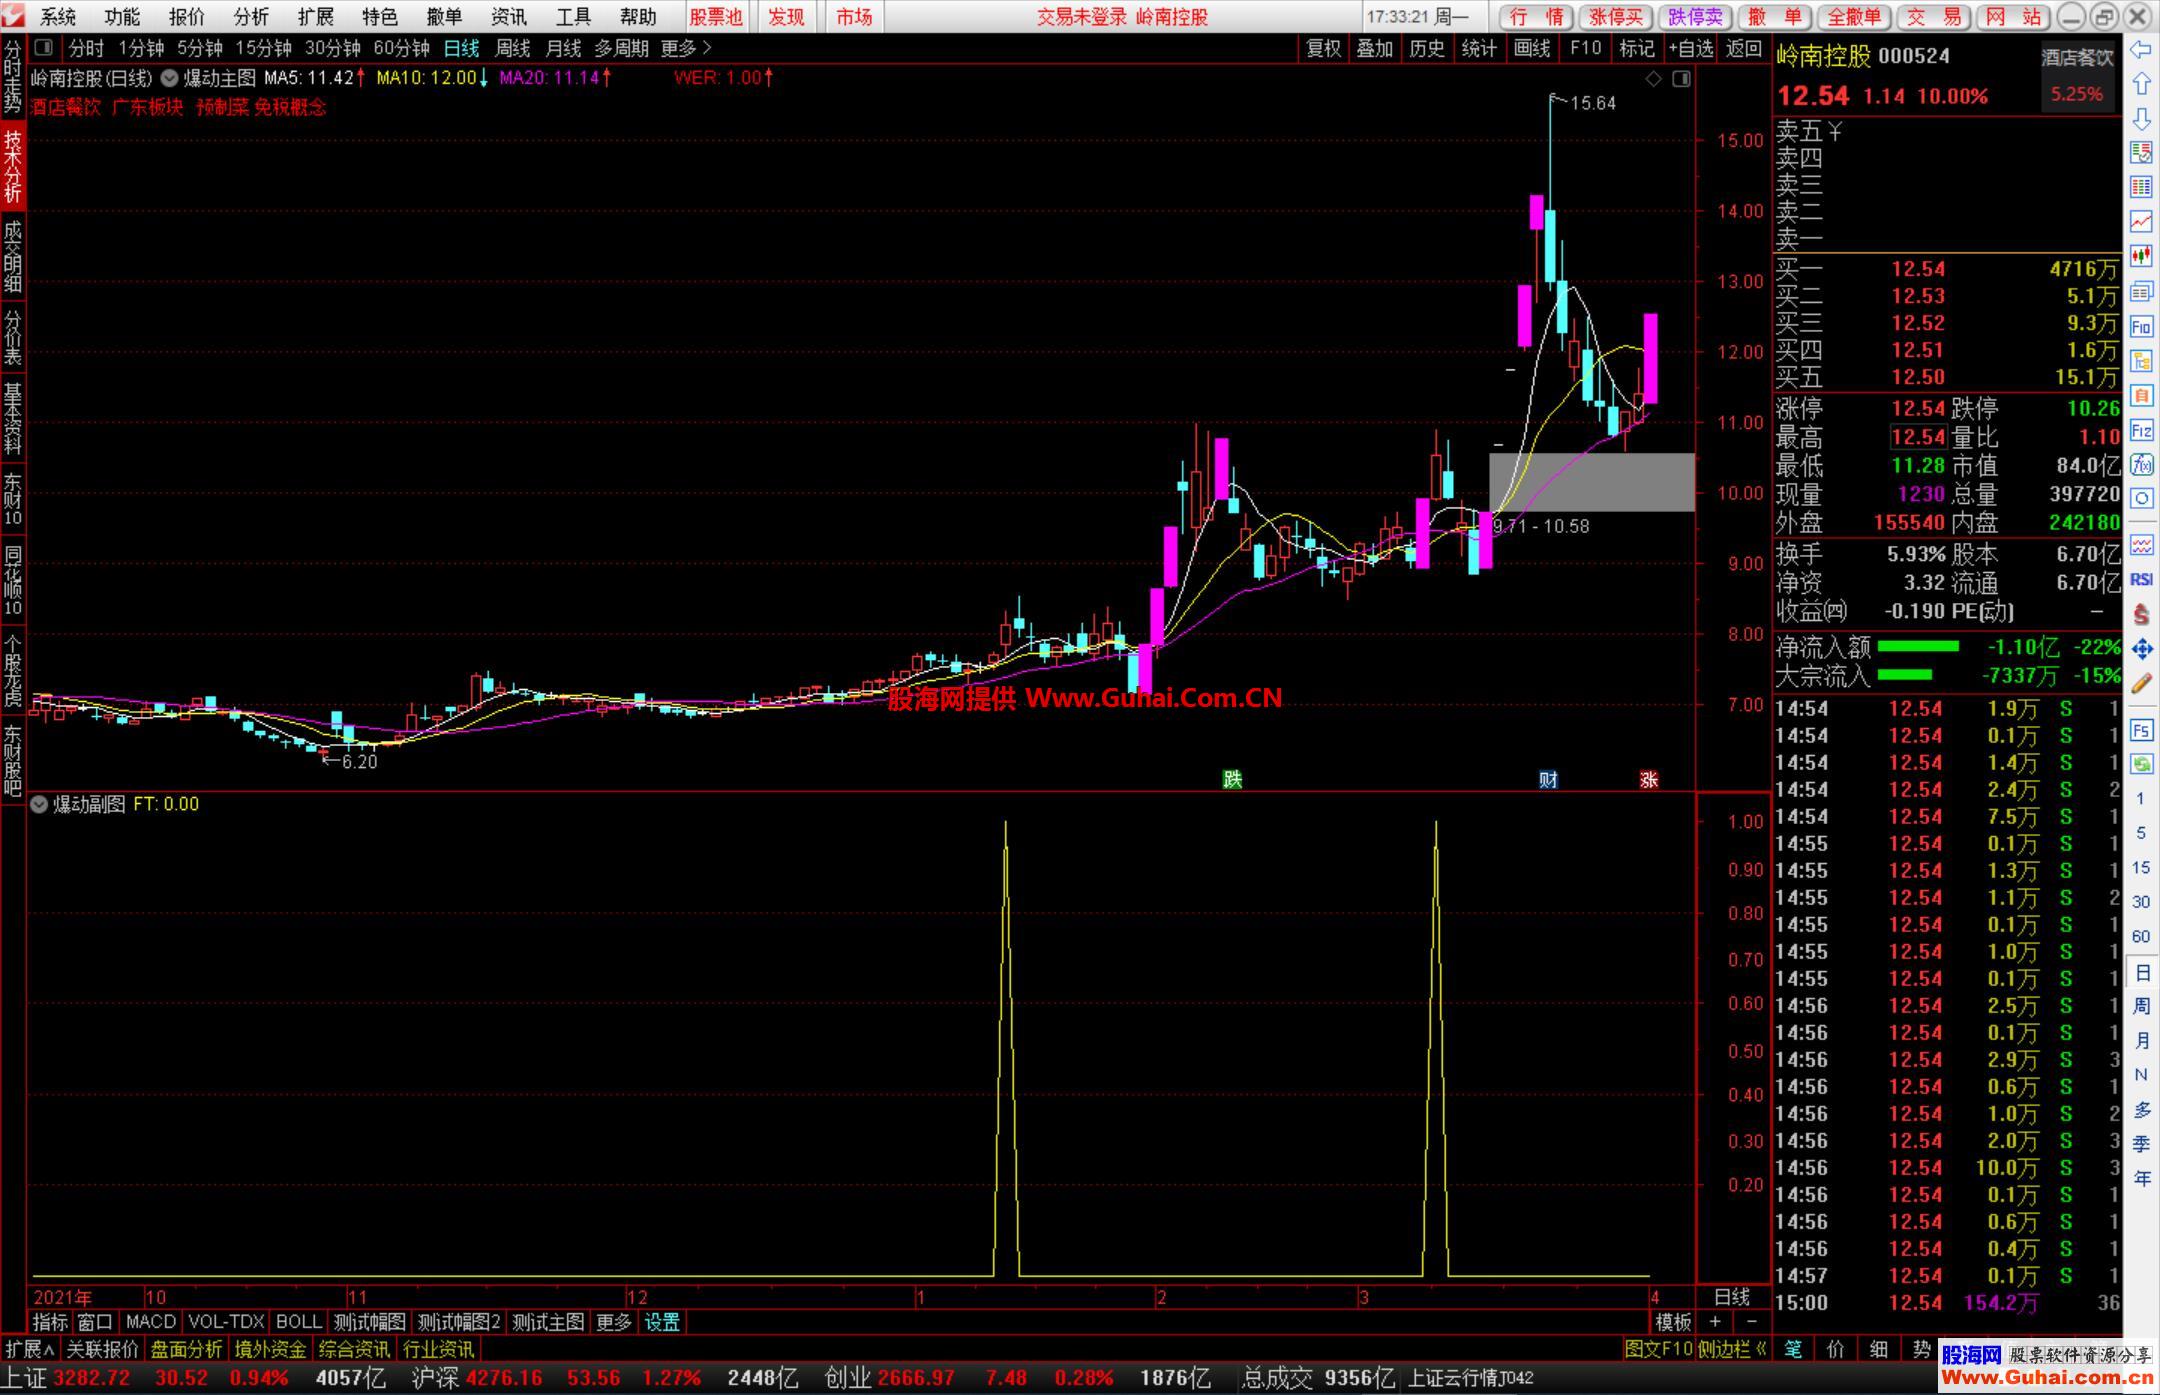Screen dimensions: 2160x1395
Task: Click the up arrow icon in right toolbar
Action: [x=2141, y=83]
